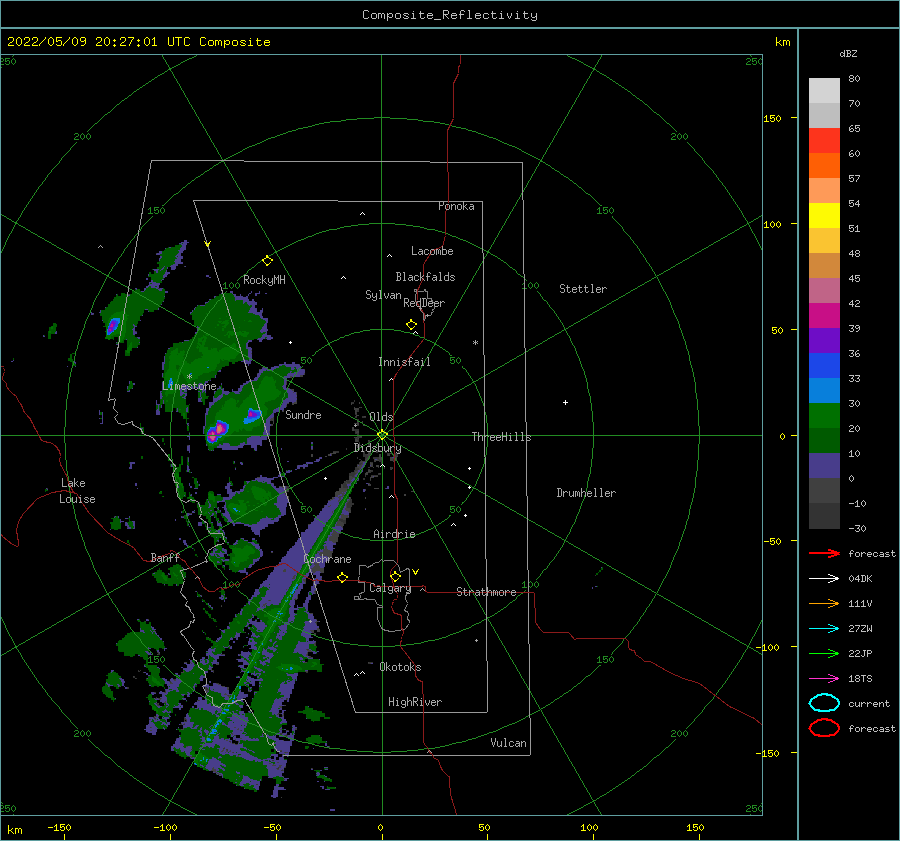Click the RedDeer city label
900x841 pixels.
click(x=424, y=303)
